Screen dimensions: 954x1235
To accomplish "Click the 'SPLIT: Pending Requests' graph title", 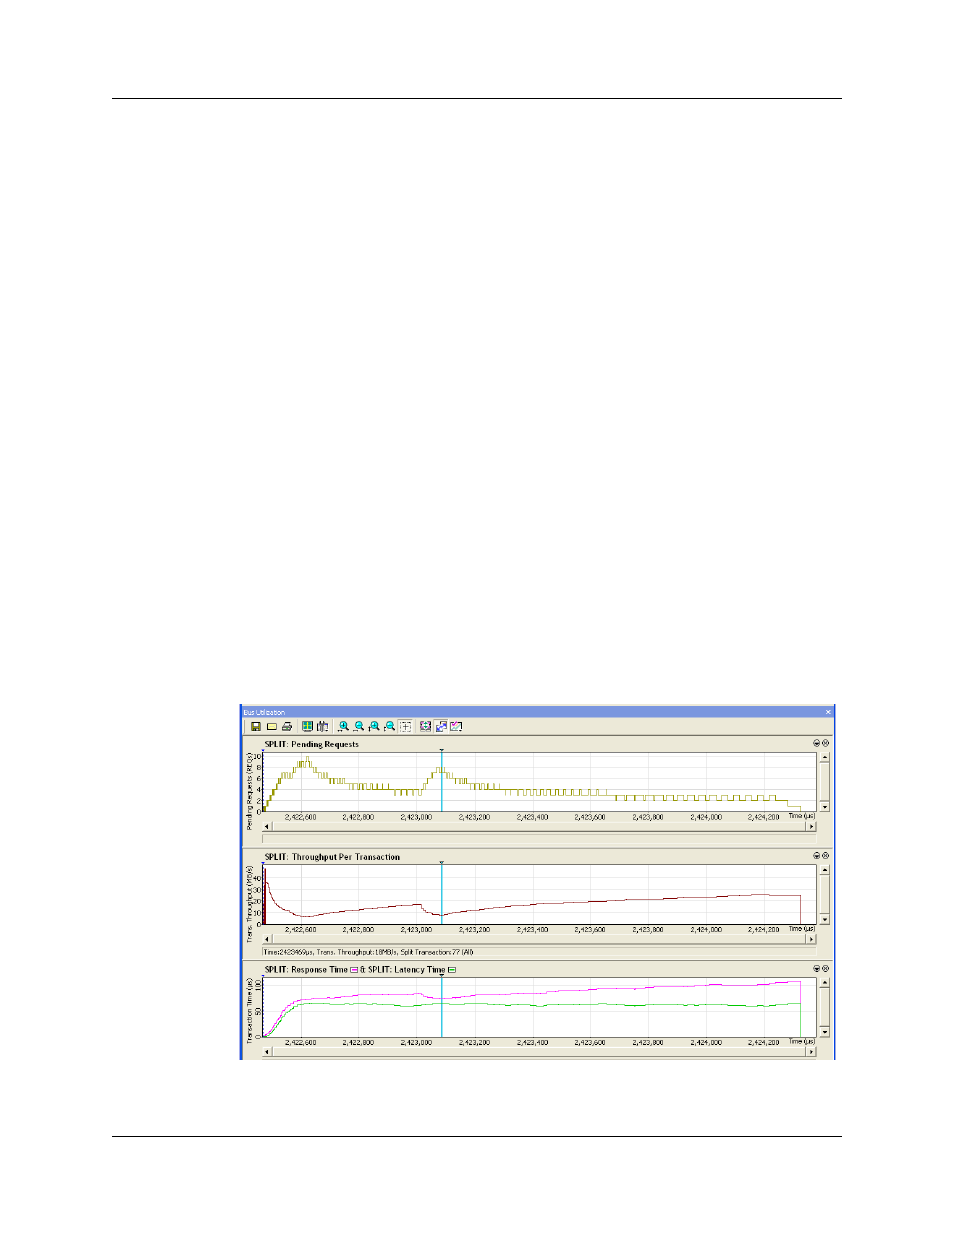I will pos(311,744).
